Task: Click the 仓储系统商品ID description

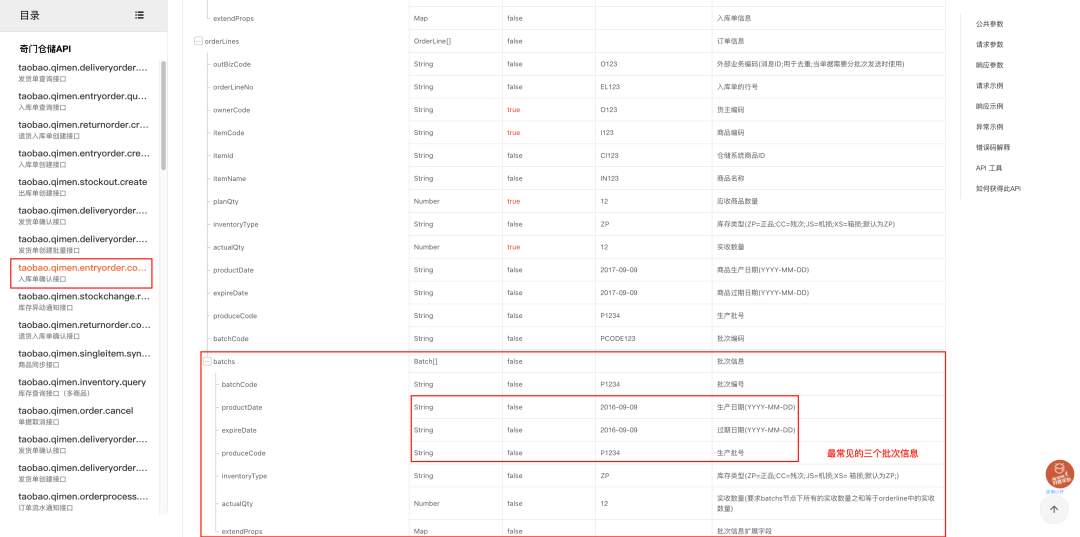Action: pos(740,156)
